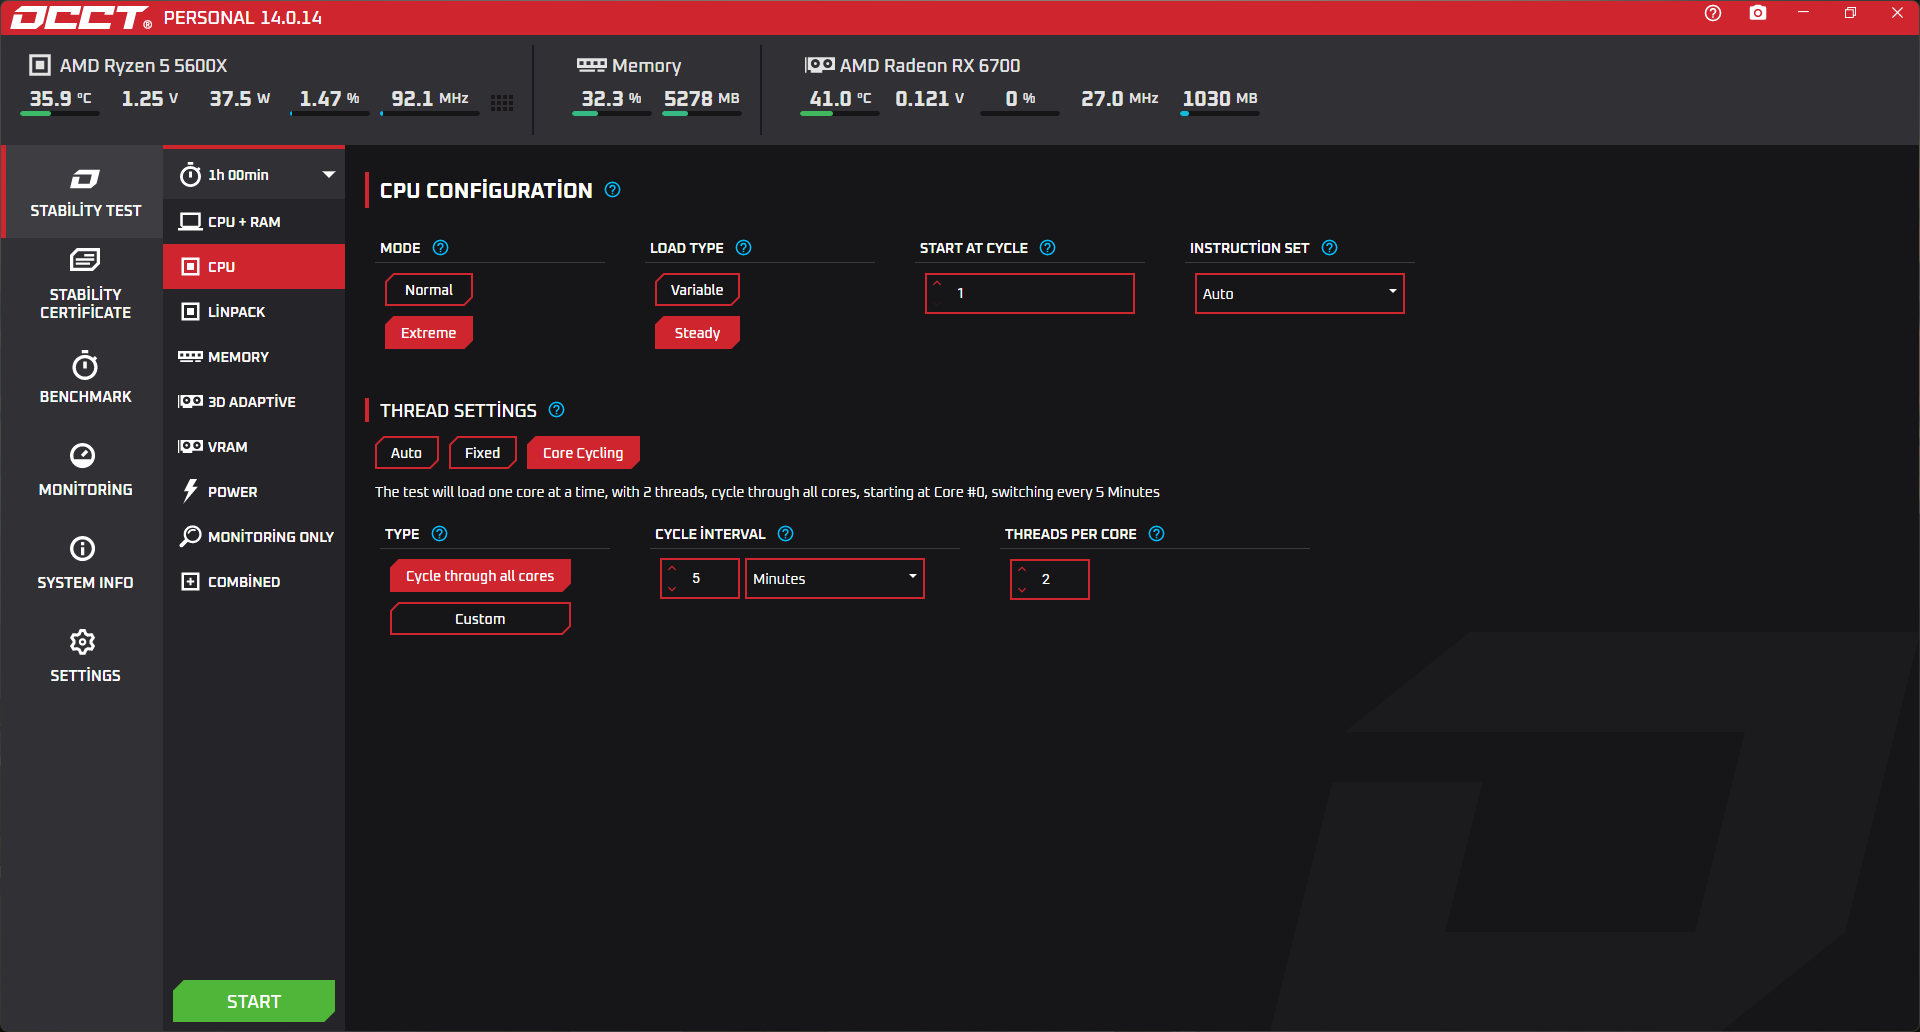Choose Custom core cycling type

pos(480,619)
